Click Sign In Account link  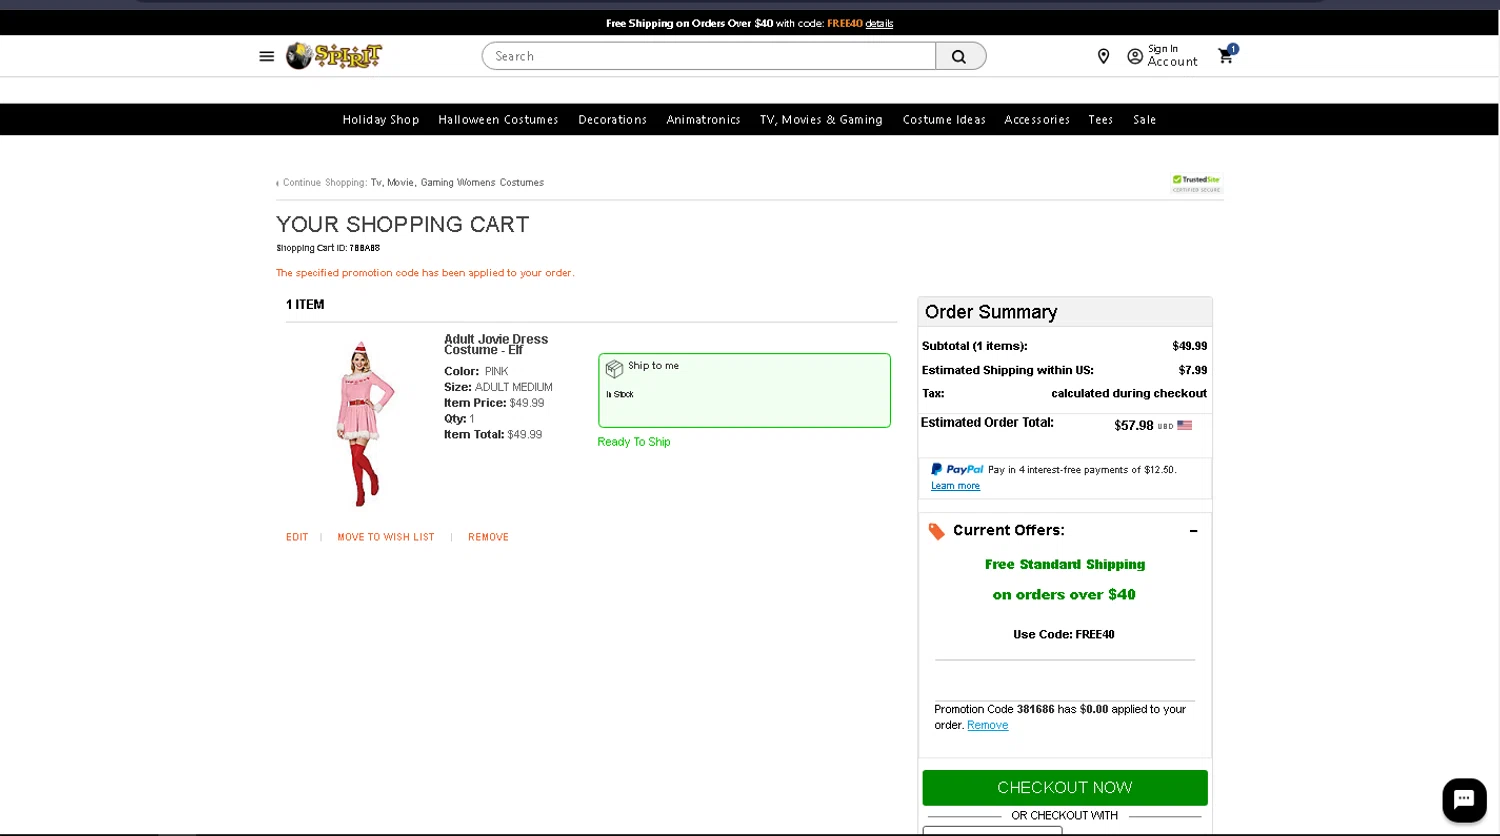click(1172, 55)
